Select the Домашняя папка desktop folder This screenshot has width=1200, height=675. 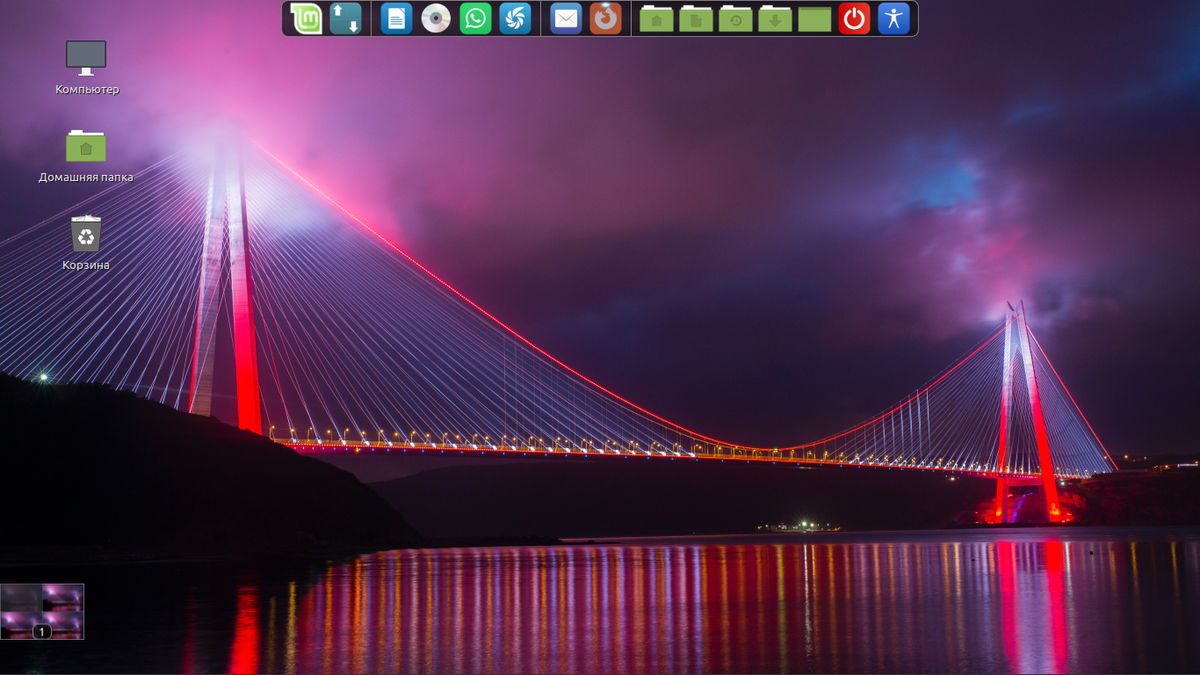(x=86, y=156)
